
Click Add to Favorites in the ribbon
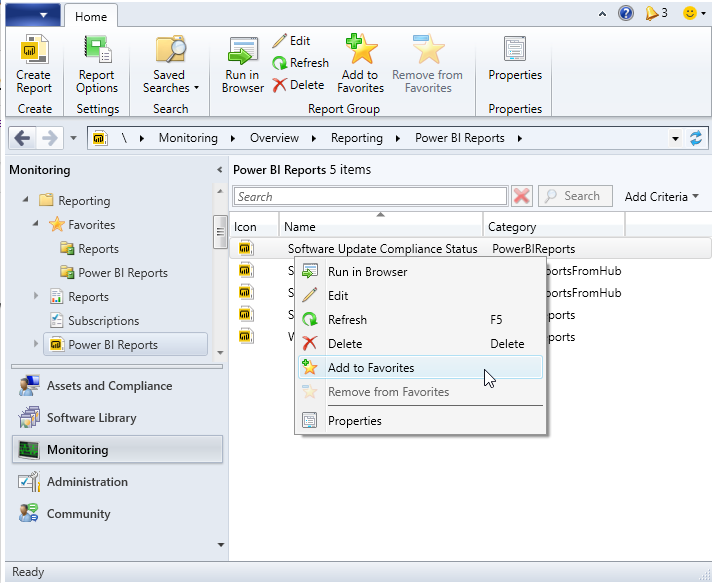361,64
